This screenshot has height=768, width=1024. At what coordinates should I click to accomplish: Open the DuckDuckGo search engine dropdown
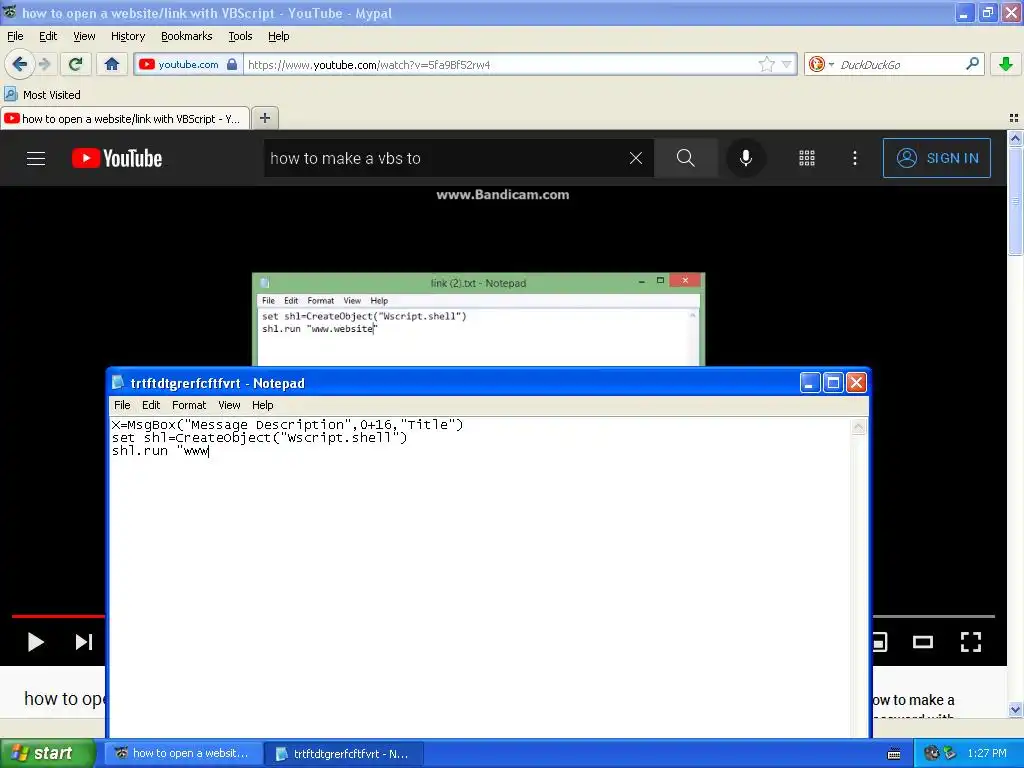(x=821, y=64)
